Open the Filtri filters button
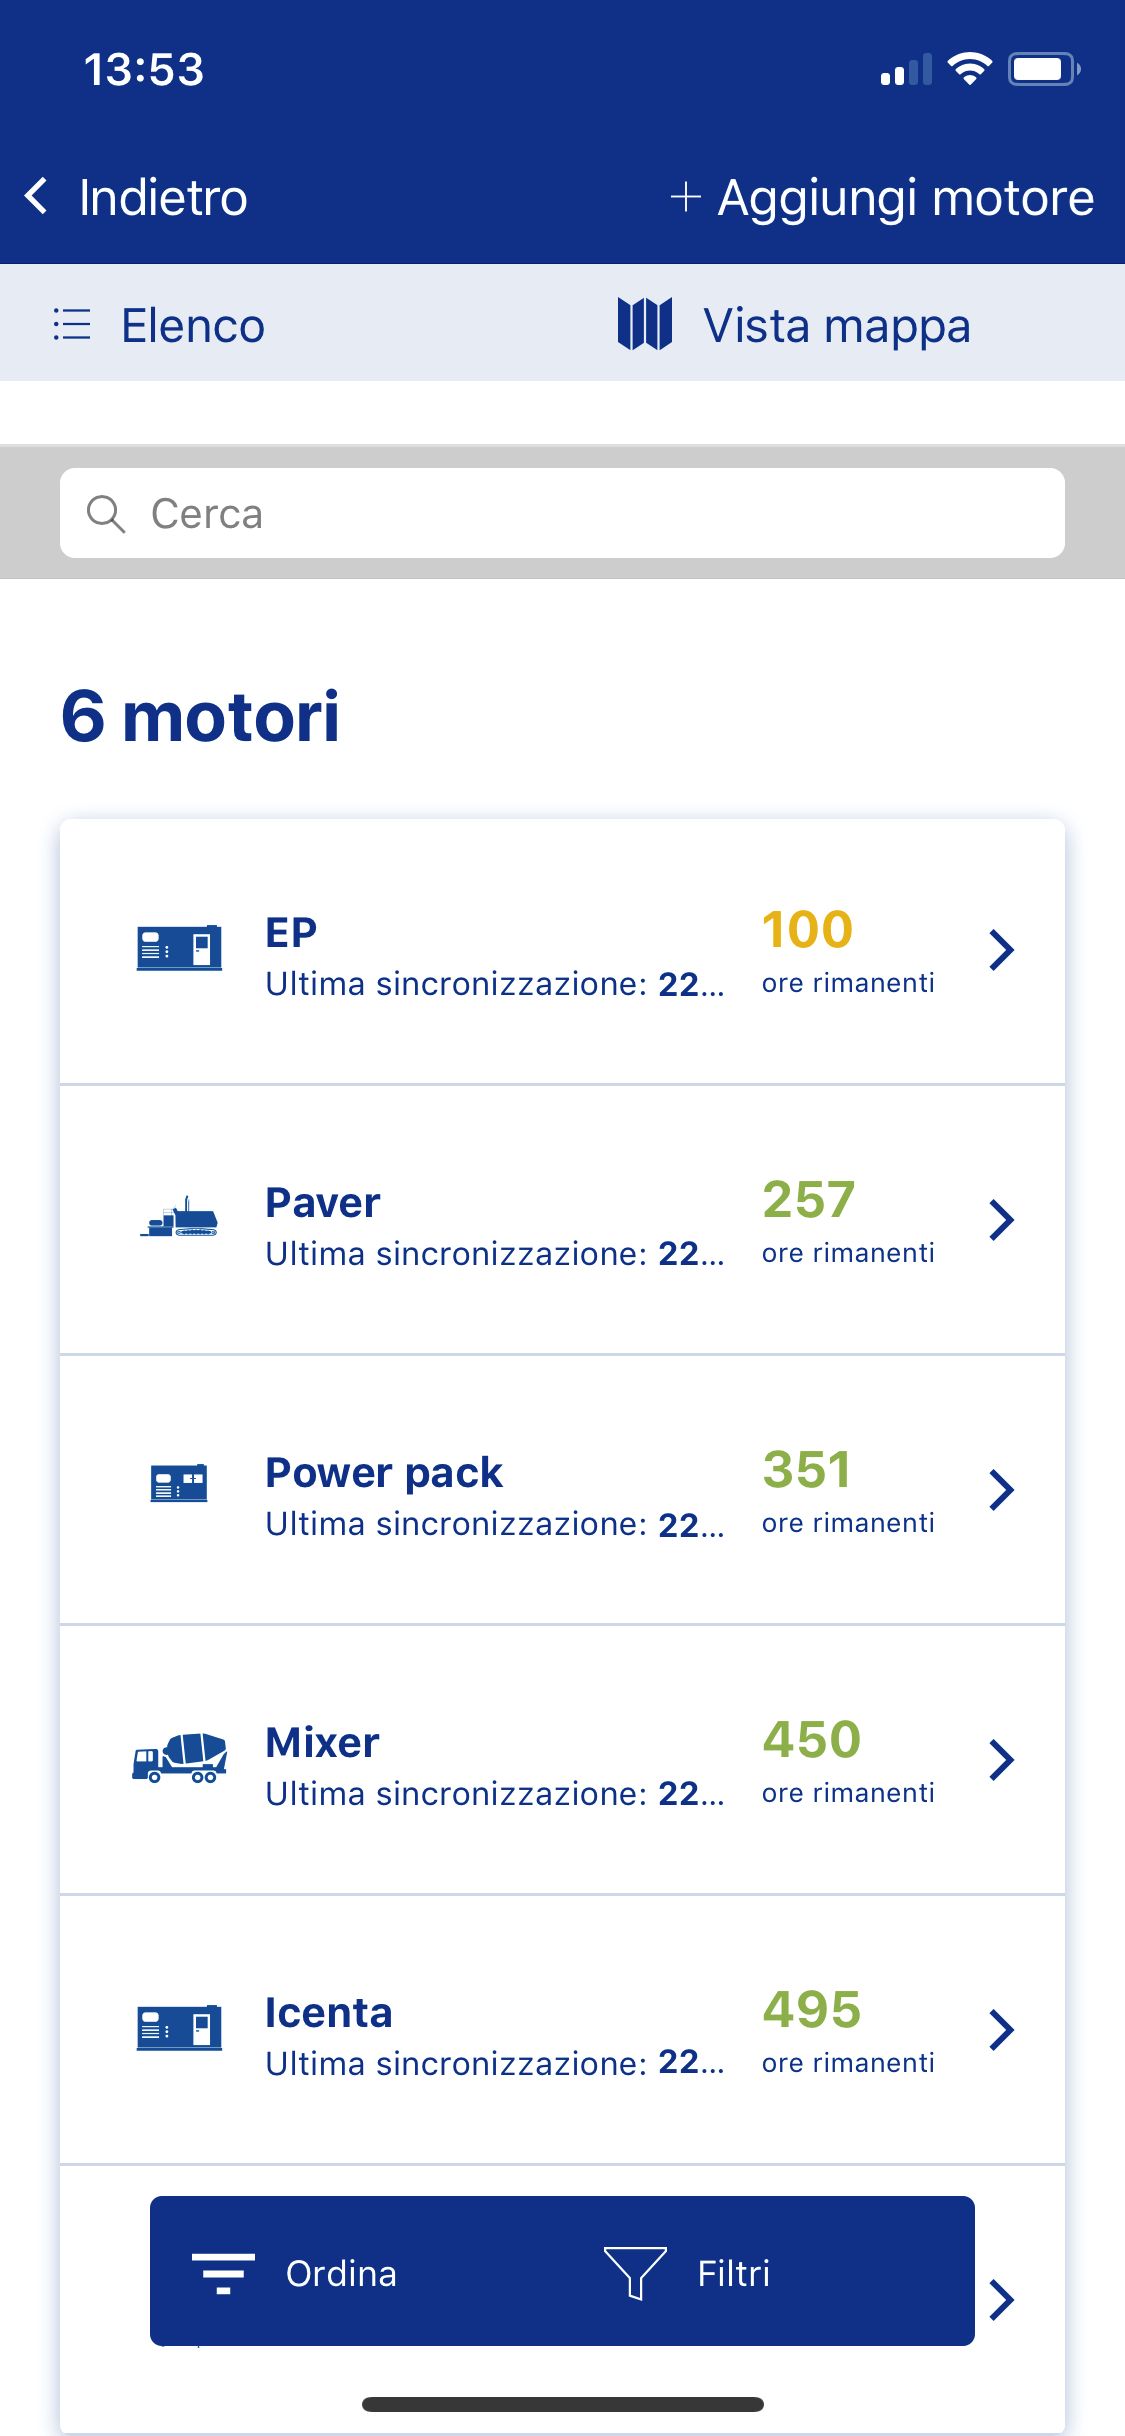 (733, 2273)
